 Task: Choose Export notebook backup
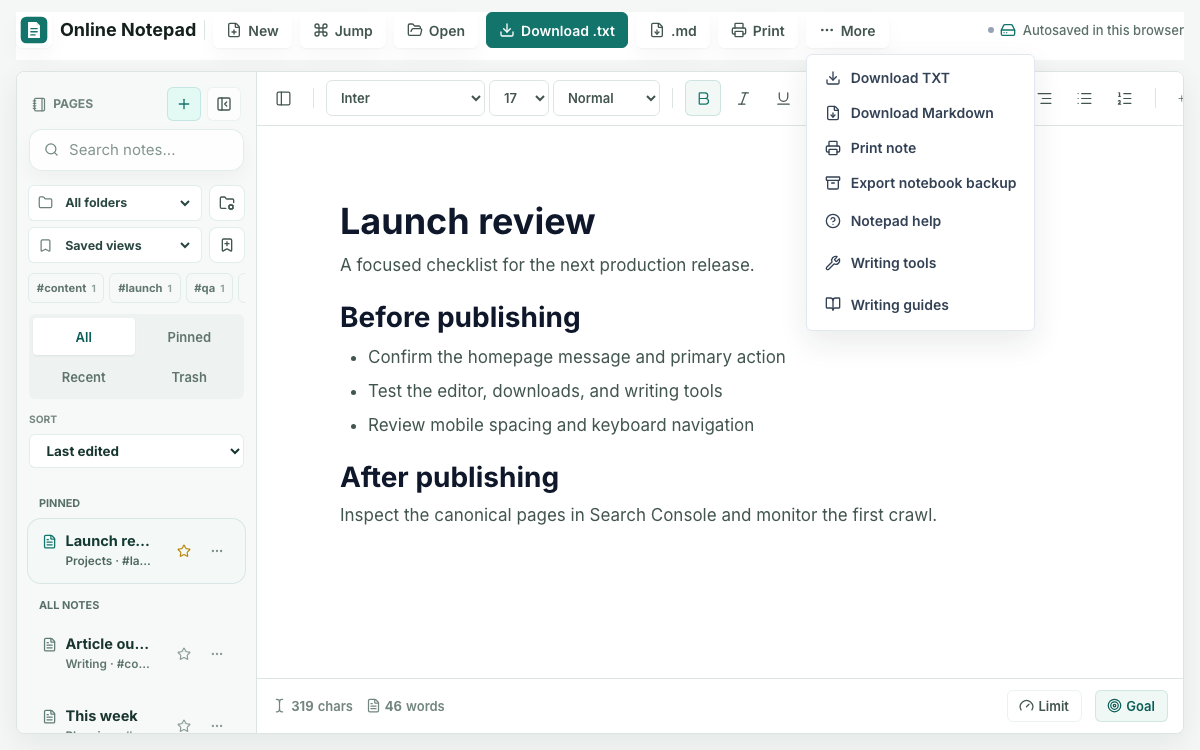[x=920, y=183]
